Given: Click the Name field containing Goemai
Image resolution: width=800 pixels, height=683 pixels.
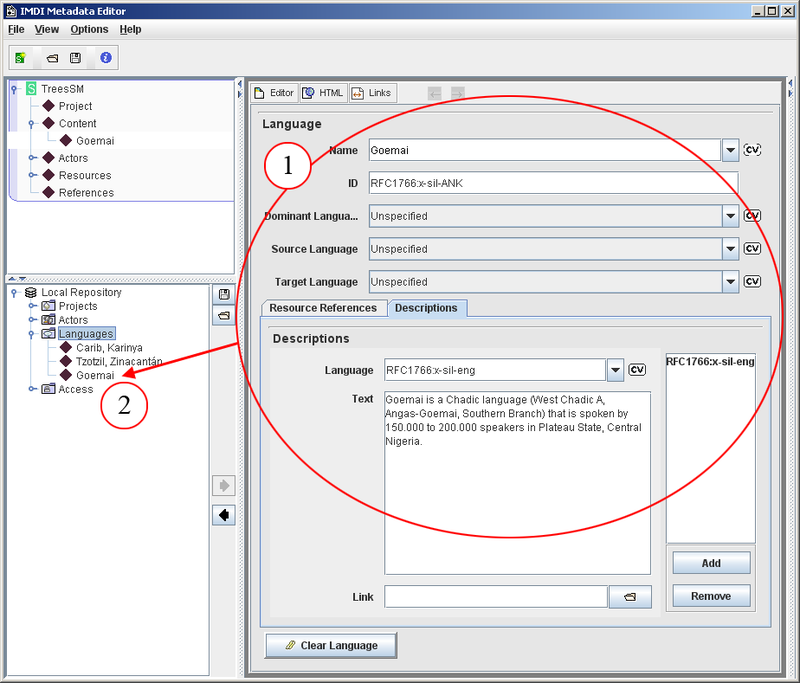Looking at the screenshot, I should (545, 150).
